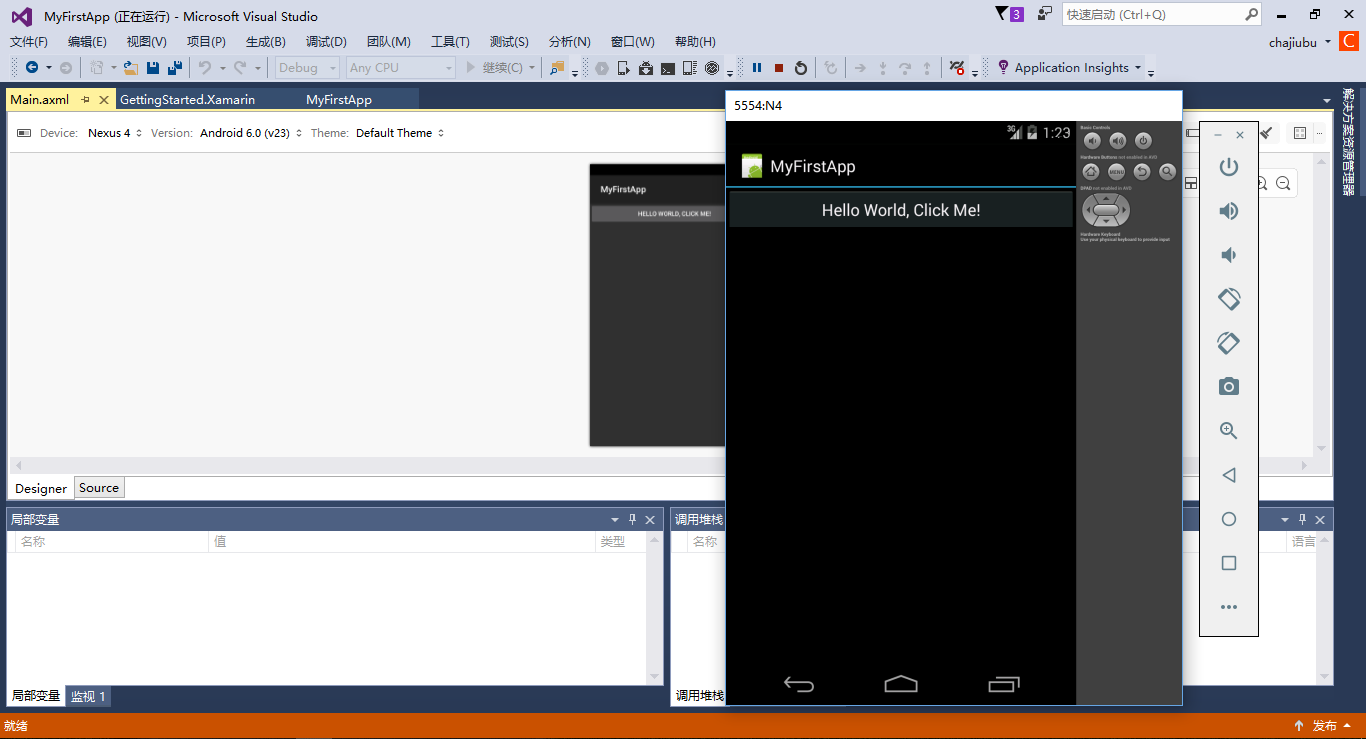Tap the Hello World, Click Me! button
1366x739 pixels.
click(x=900, y=210)
